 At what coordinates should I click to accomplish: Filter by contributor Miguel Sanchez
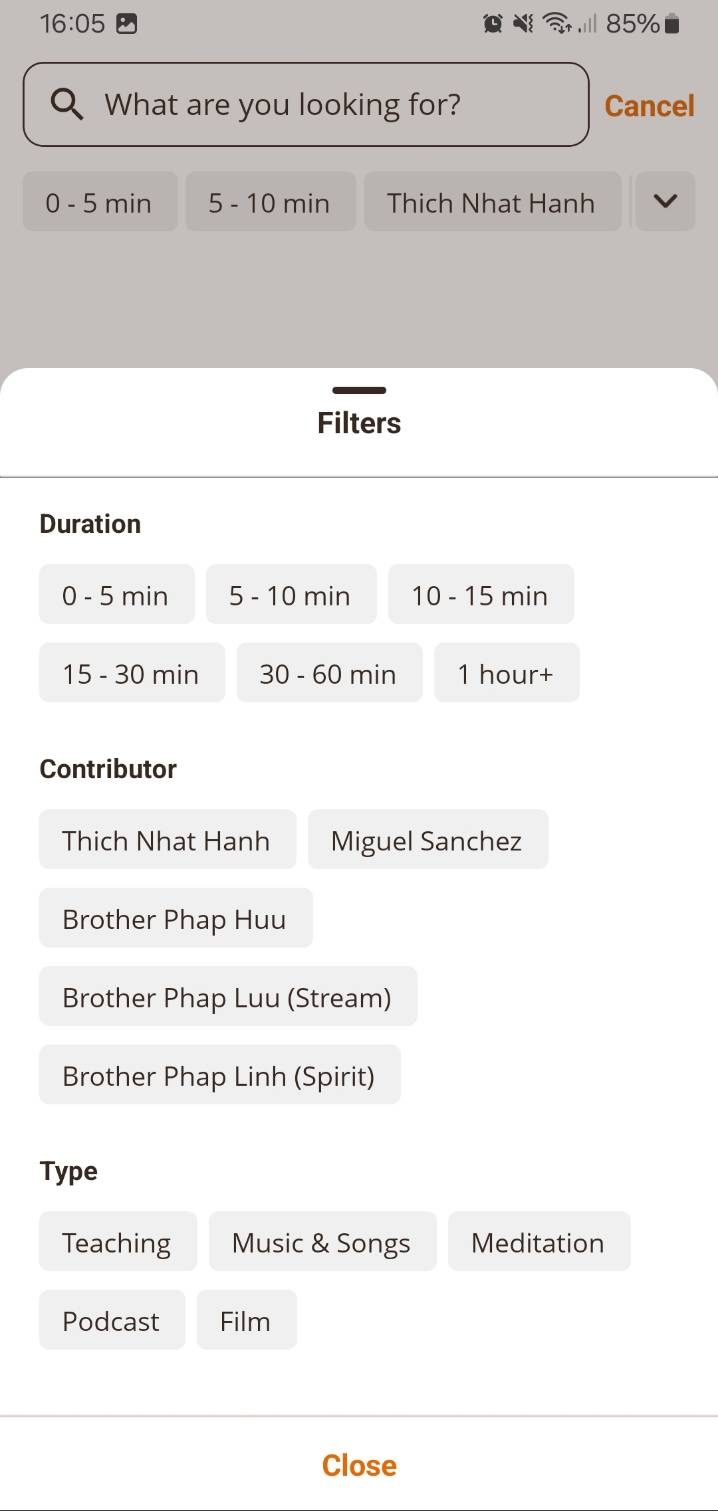click(x=427, y=840)
